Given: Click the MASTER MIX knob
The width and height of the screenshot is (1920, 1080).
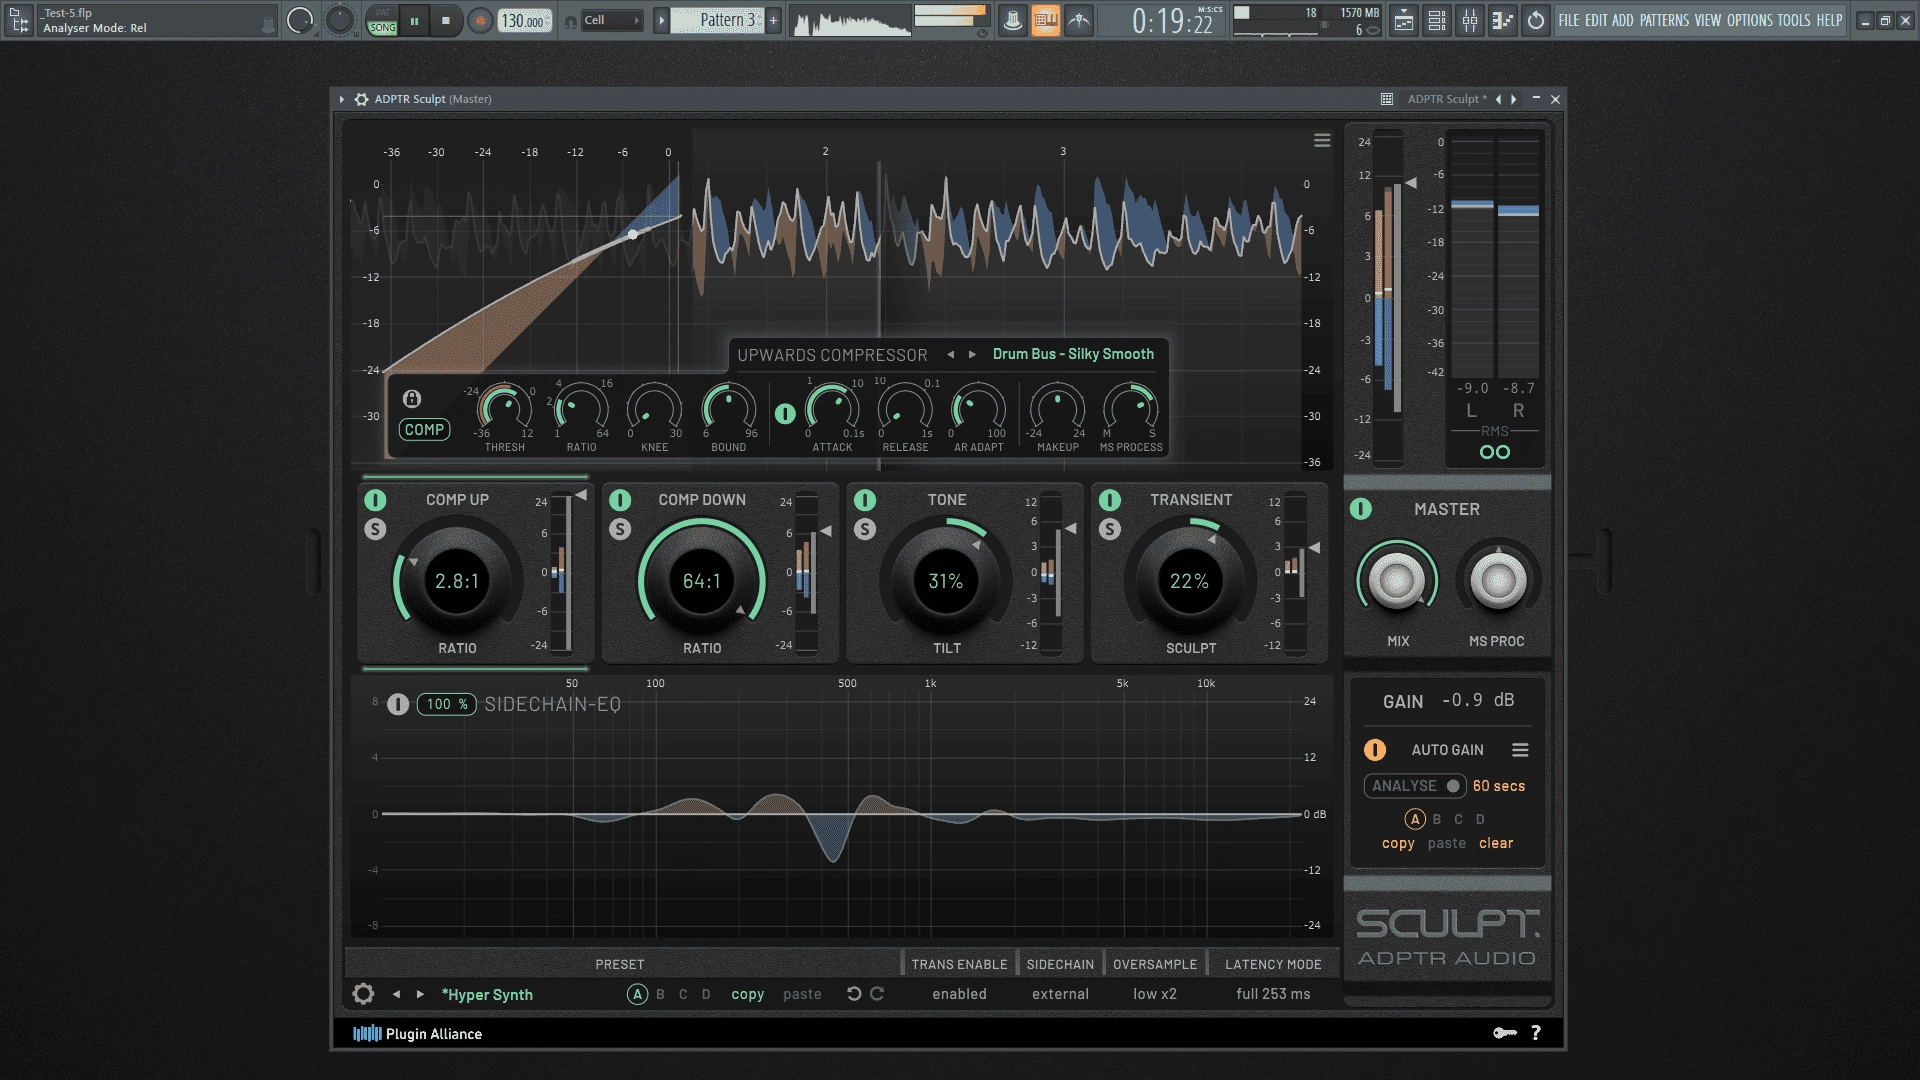Looking at the screenshot, I should pyautogui.click(x=1397, y=580).
